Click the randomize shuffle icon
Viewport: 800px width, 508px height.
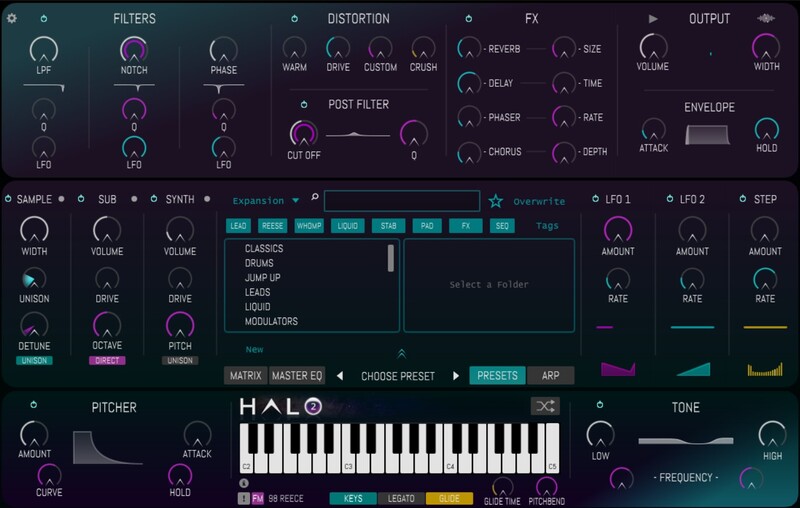[545, 406]
